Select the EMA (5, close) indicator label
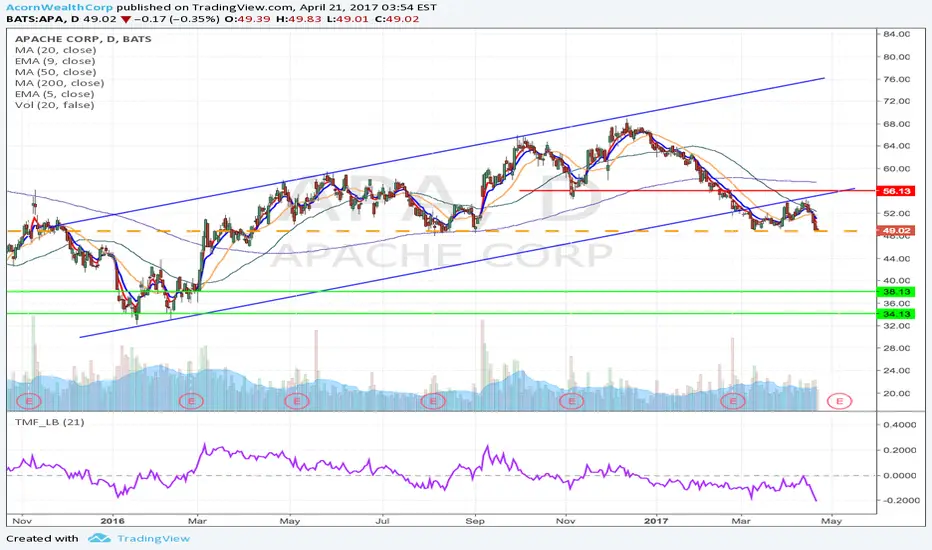The image size is (932, 550). click(55, 94)
